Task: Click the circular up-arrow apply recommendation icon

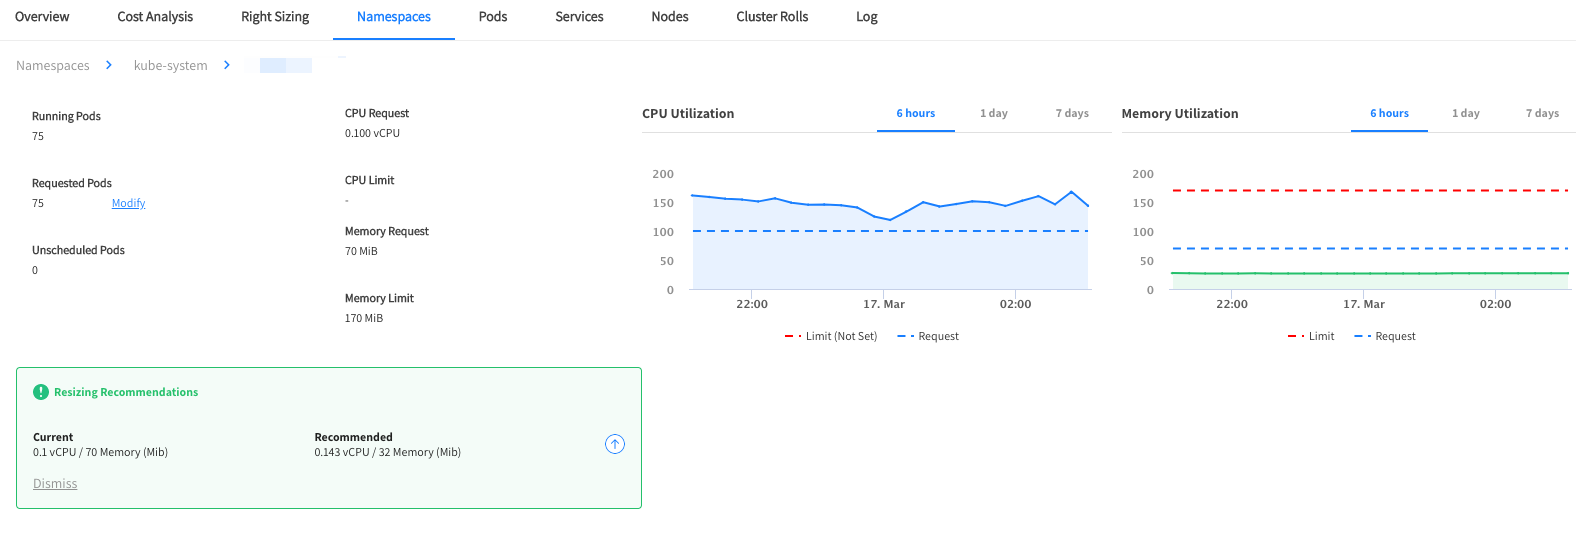Action: 615,444
